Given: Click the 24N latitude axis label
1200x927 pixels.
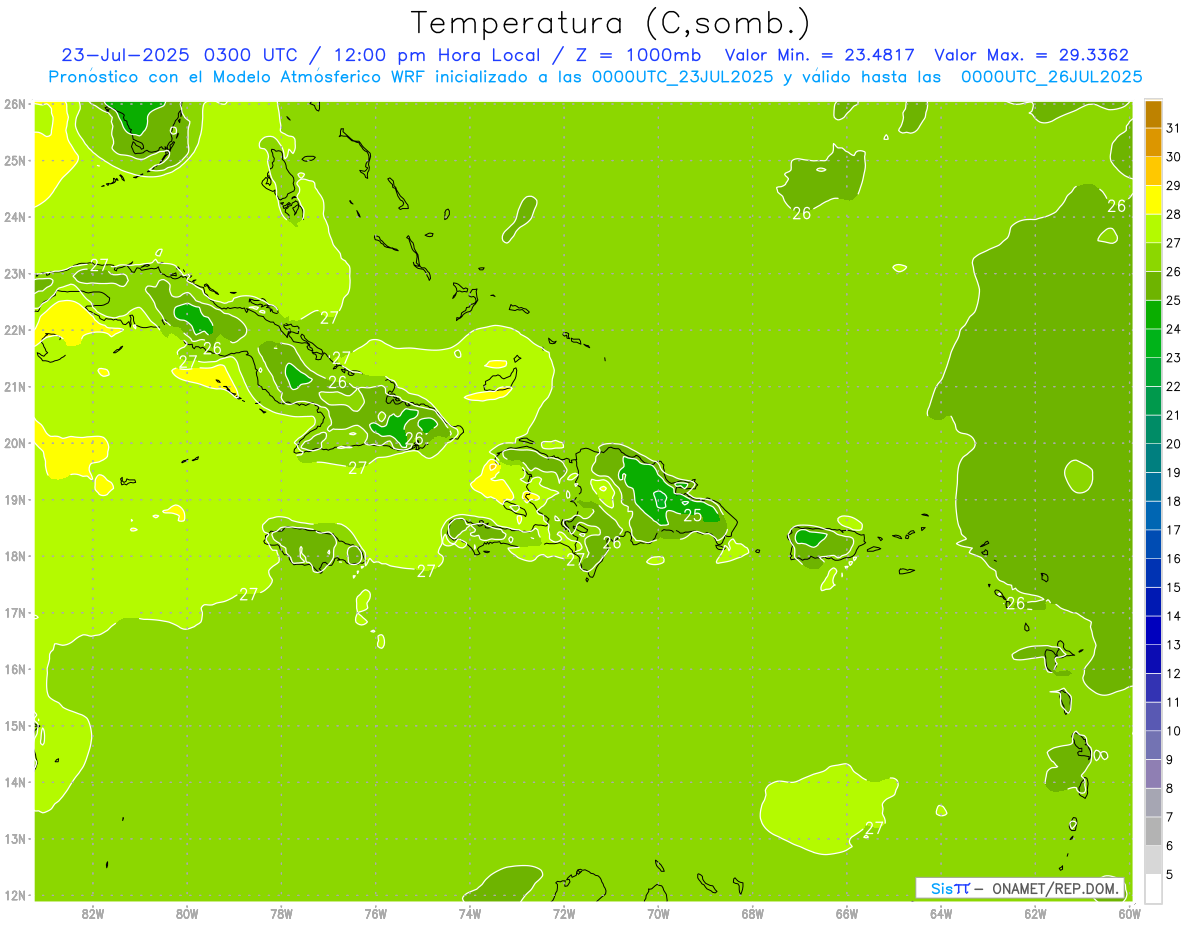Looking at the screenshot, I should point(14,217).
